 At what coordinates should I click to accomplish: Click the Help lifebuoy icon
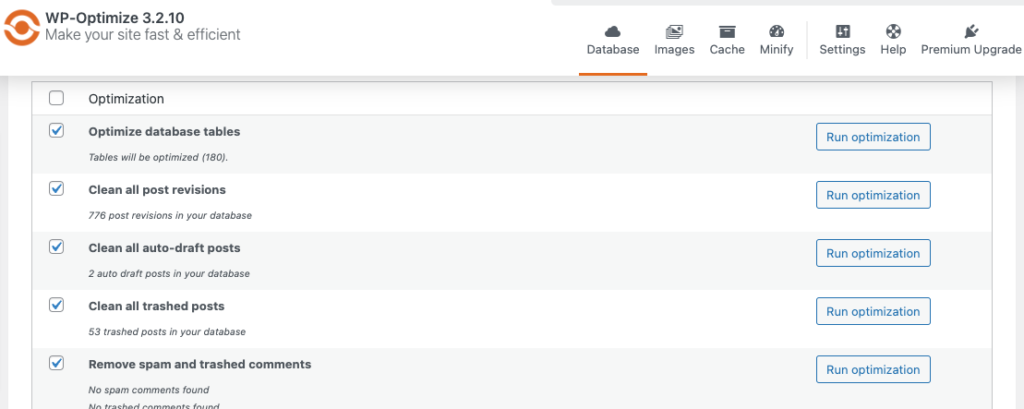pos(893,31)
